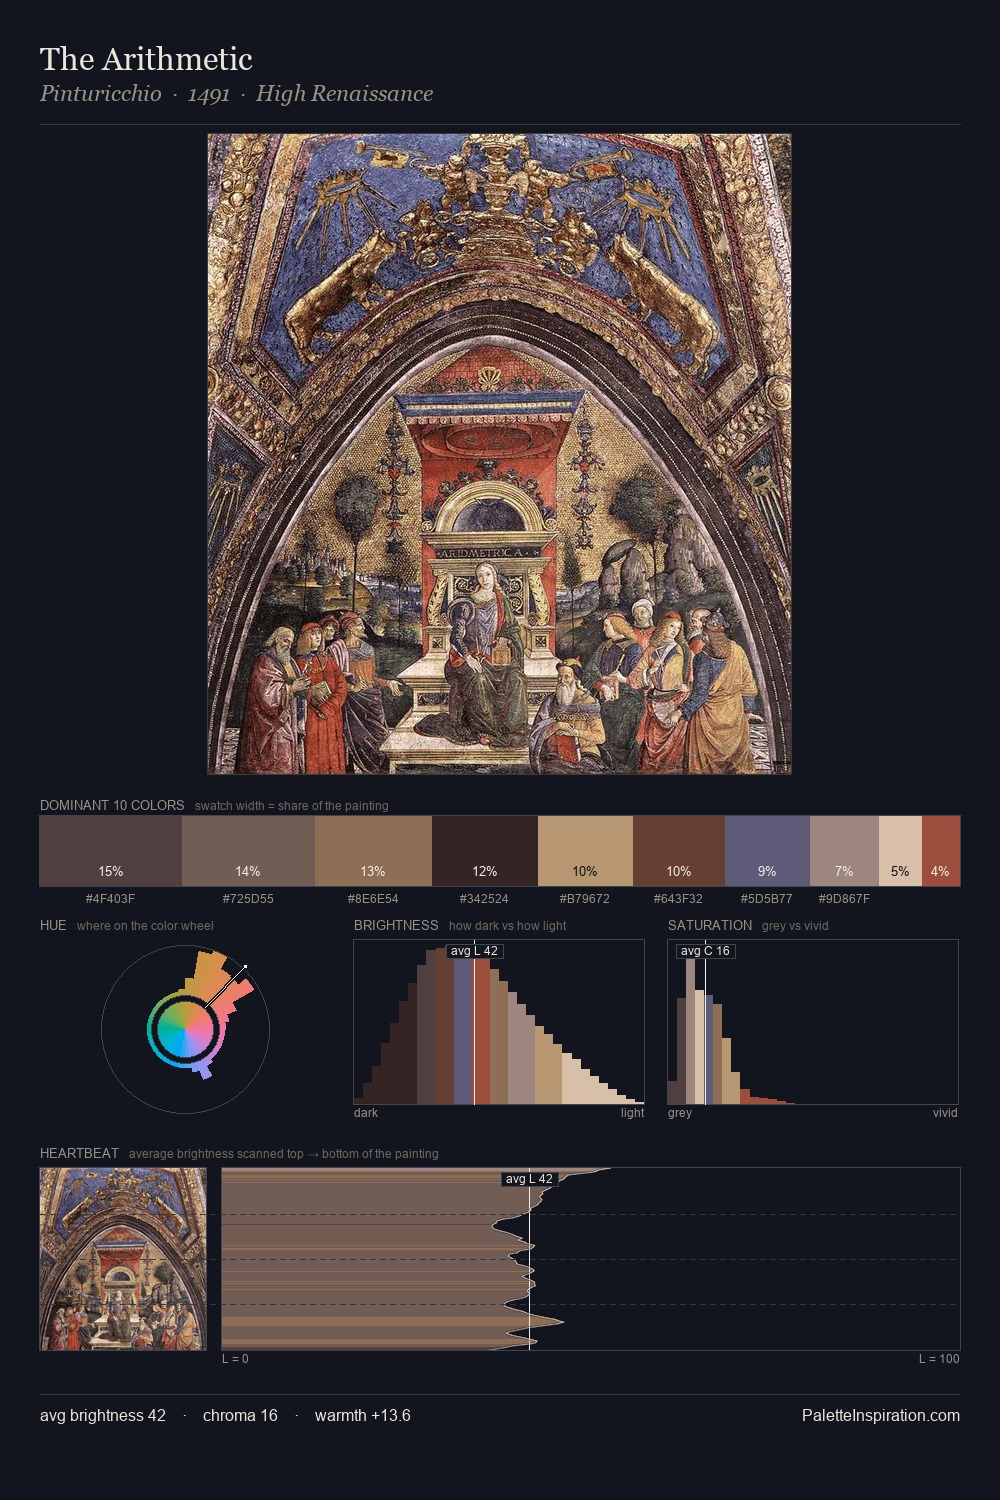
Task: Choose the 4% red swatch
Action: pyautogui.click(x=941, y=851)
